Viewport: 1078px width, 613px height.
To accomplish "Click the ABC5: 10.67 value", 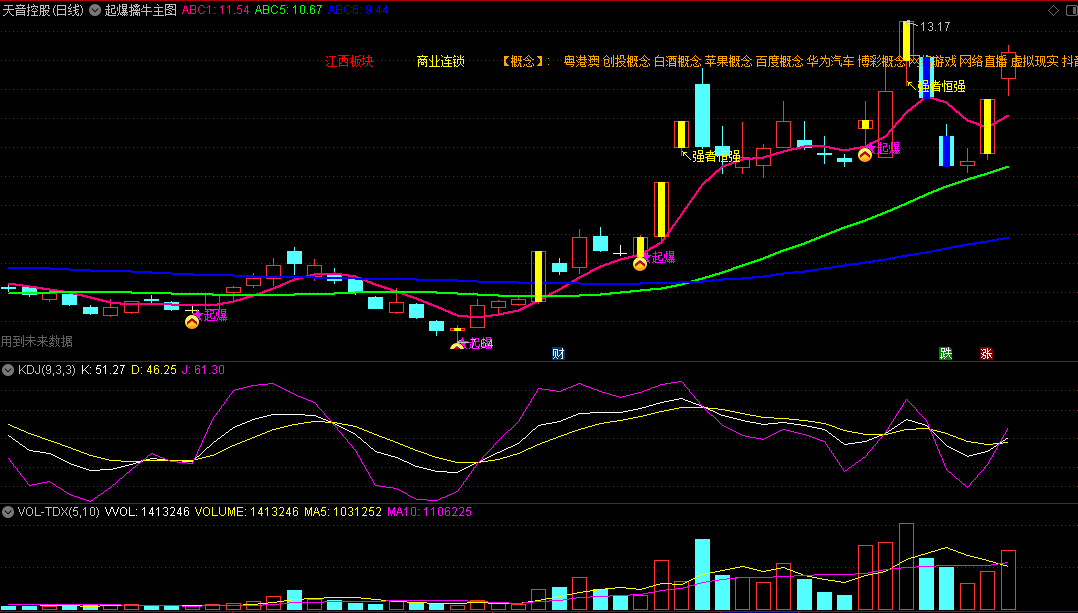I will [x=288, y=10].
